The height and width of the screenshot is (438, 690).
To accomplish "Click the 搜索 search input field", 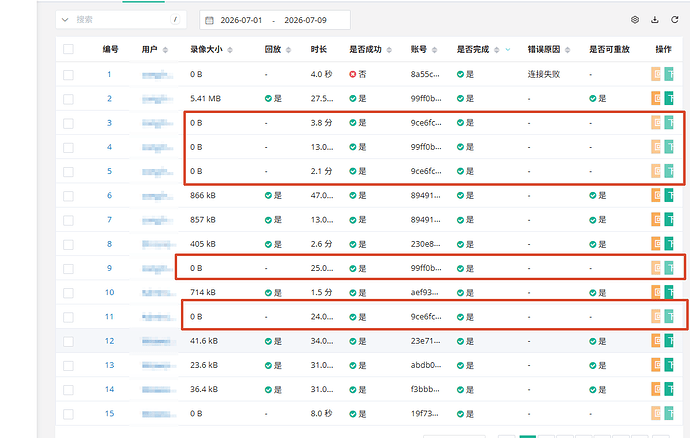I will 121,20.
